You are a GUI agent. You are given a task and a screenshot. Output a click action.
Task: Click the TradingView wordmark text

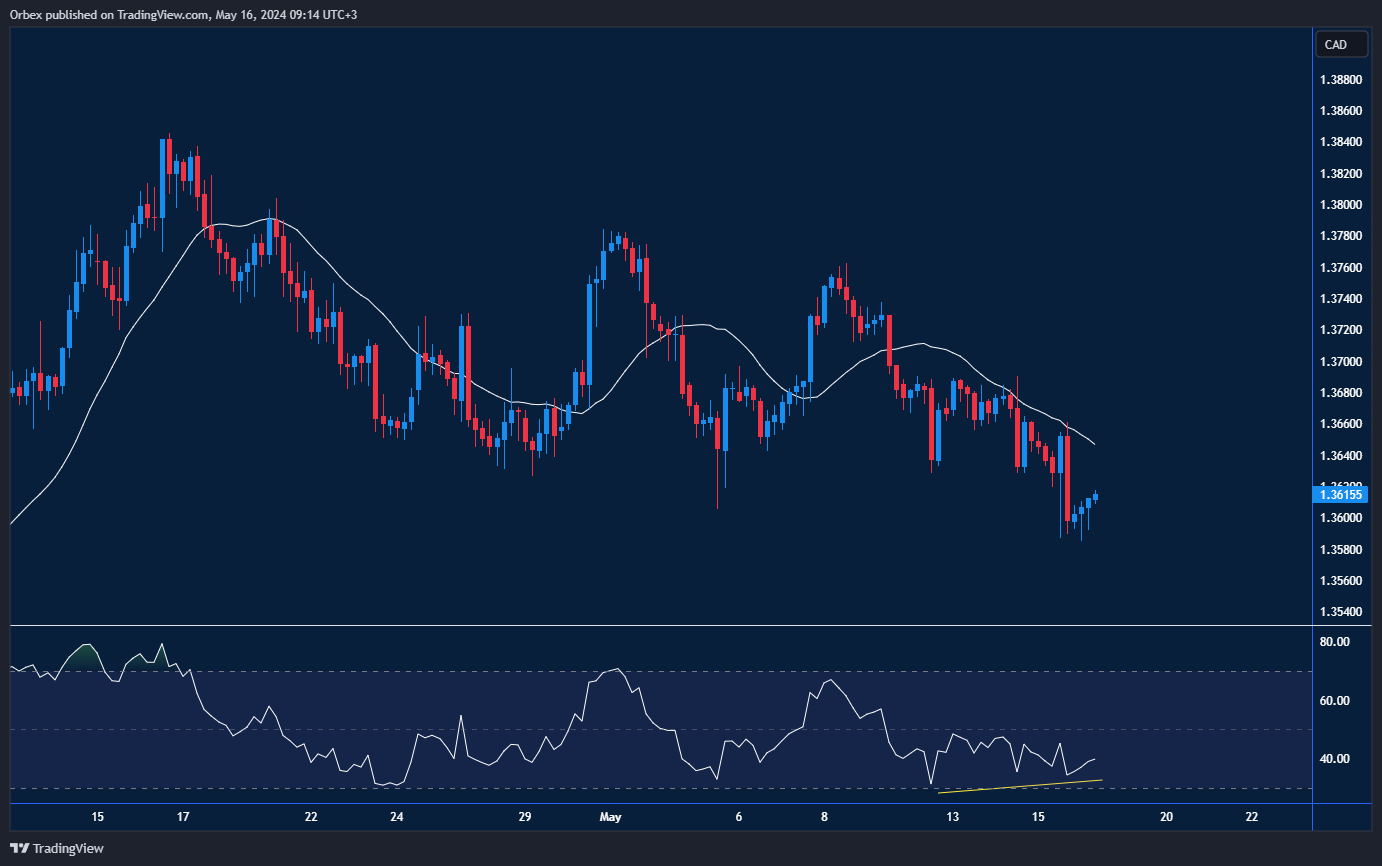pyautogui.click(x=68, y=849)
